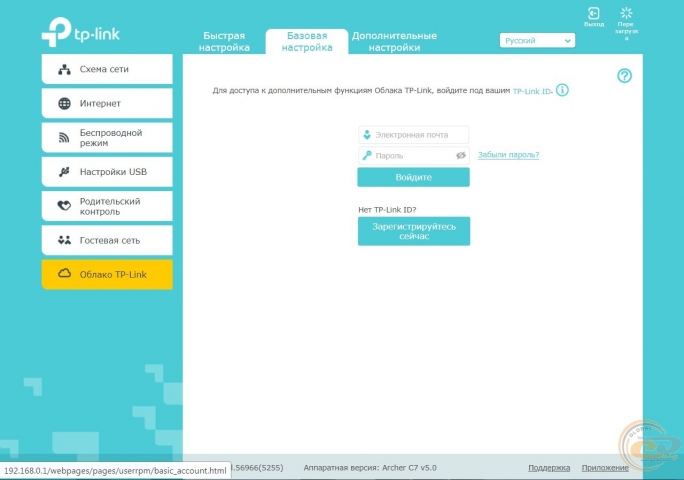Open the Гостевая сеть menu item
This screenshot has width=684, height=480.
pyautogui.click(x=107, y=240)
